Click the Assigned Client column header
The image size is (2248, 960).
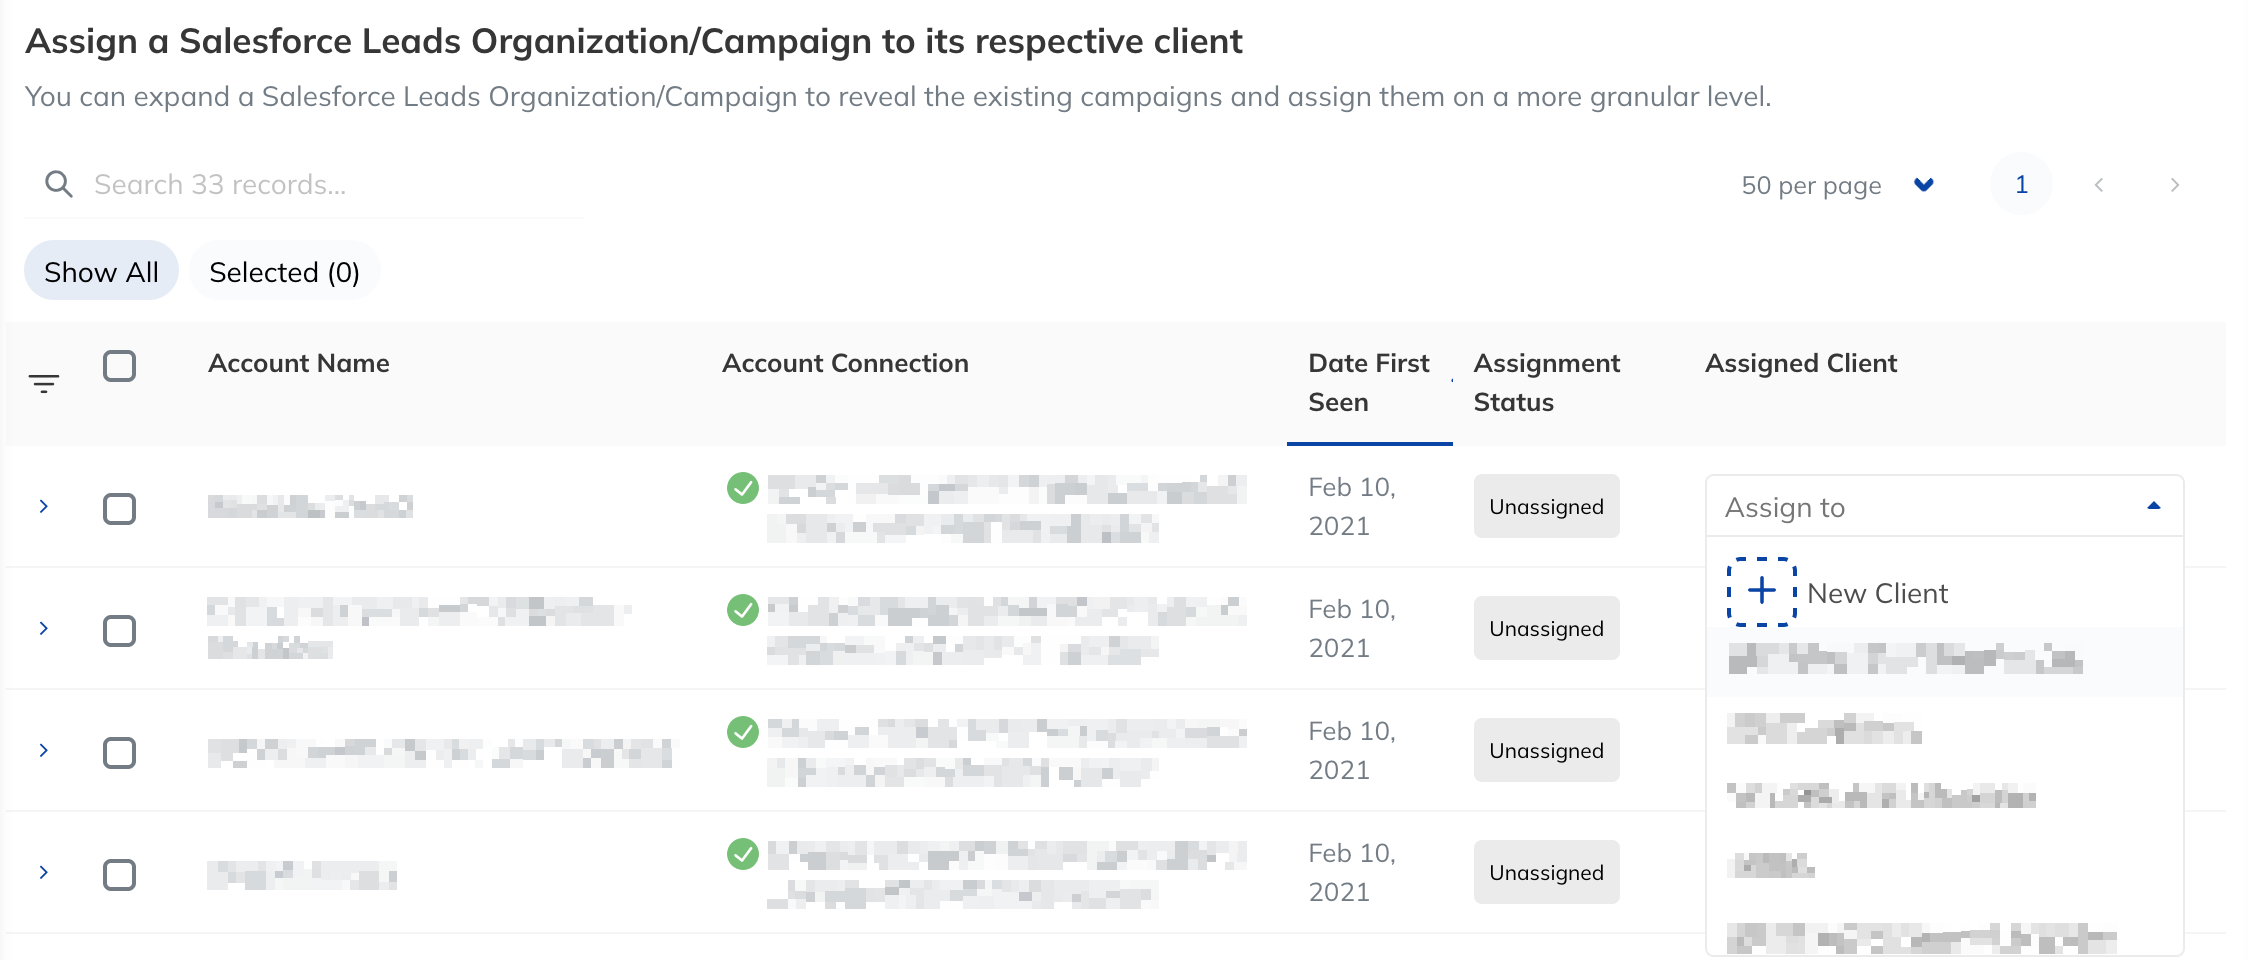click(x=1800, y=363)
